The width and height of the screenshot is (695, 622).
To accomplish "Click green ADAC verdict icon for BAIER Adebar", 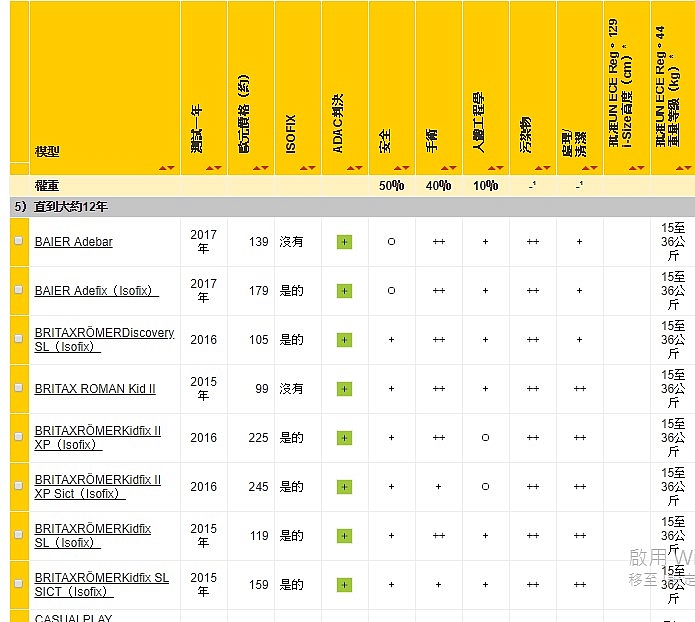I will tap(344, 242).
